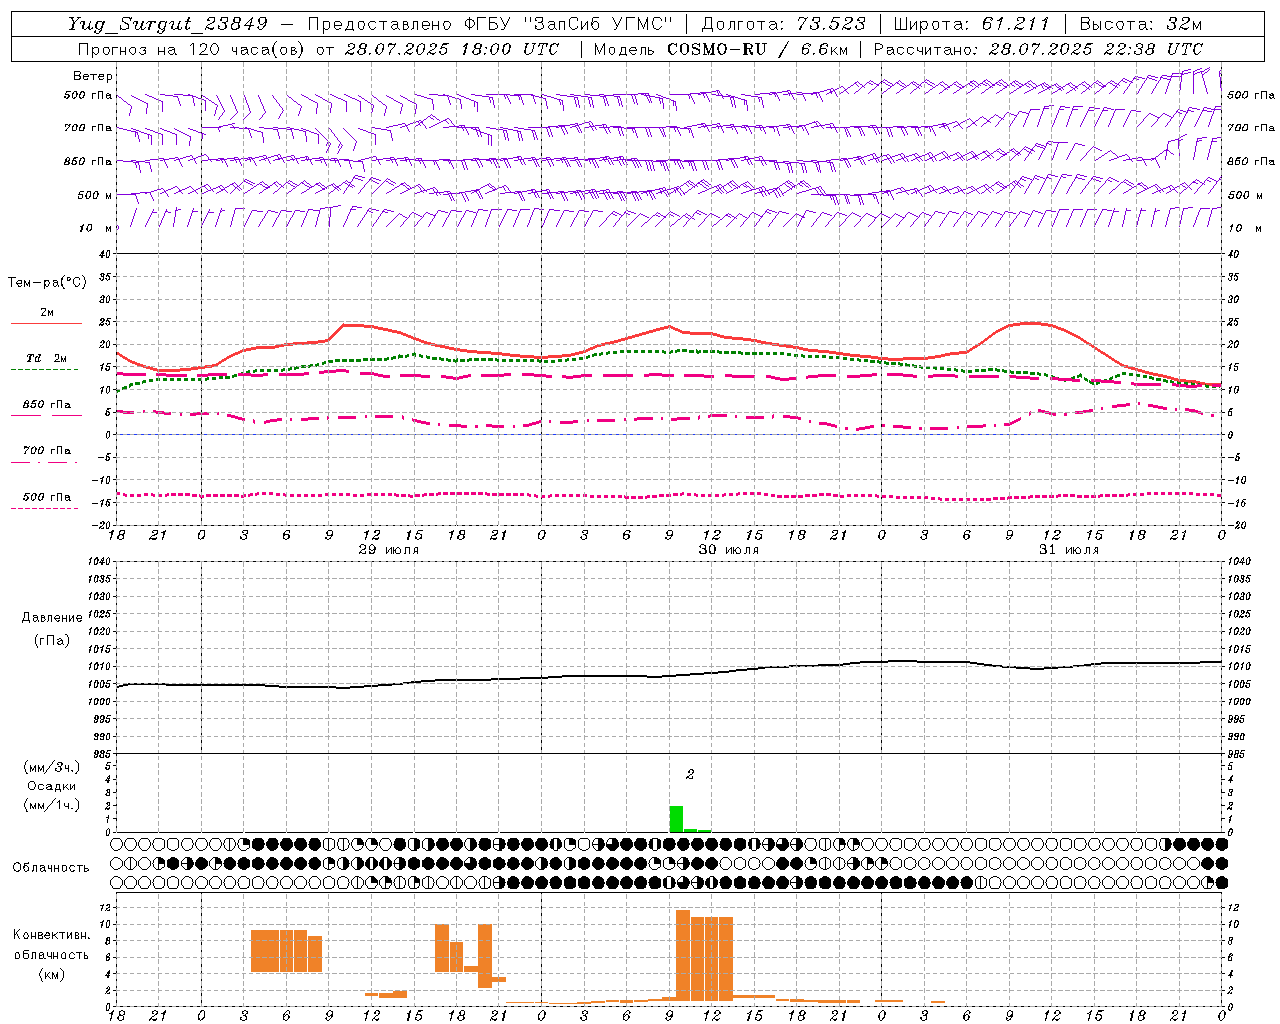Click the (мм/1ч.) unit label
1280x1024 pixels.
click(x=52, y=805)
